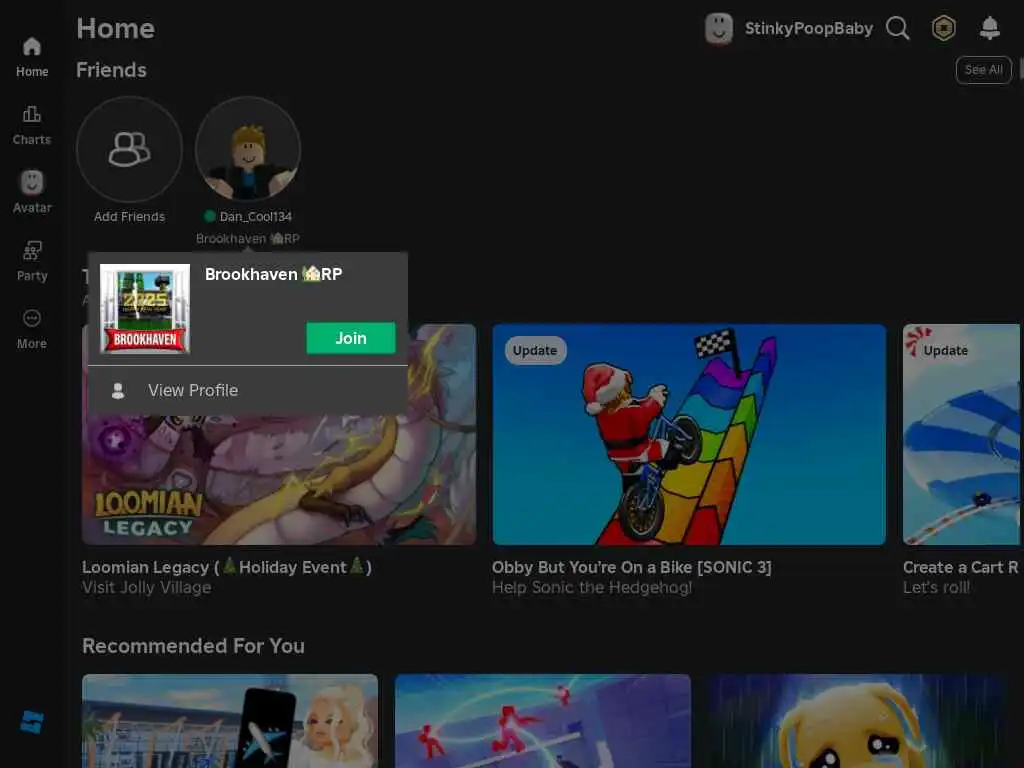Open the Avatar editor in sidebar

(x=31, y=193)
